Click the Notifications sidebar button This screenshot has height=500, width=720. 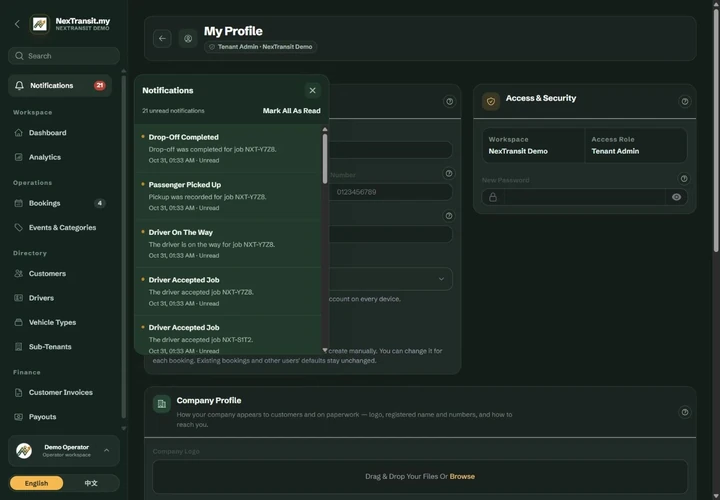coord(60,86)
